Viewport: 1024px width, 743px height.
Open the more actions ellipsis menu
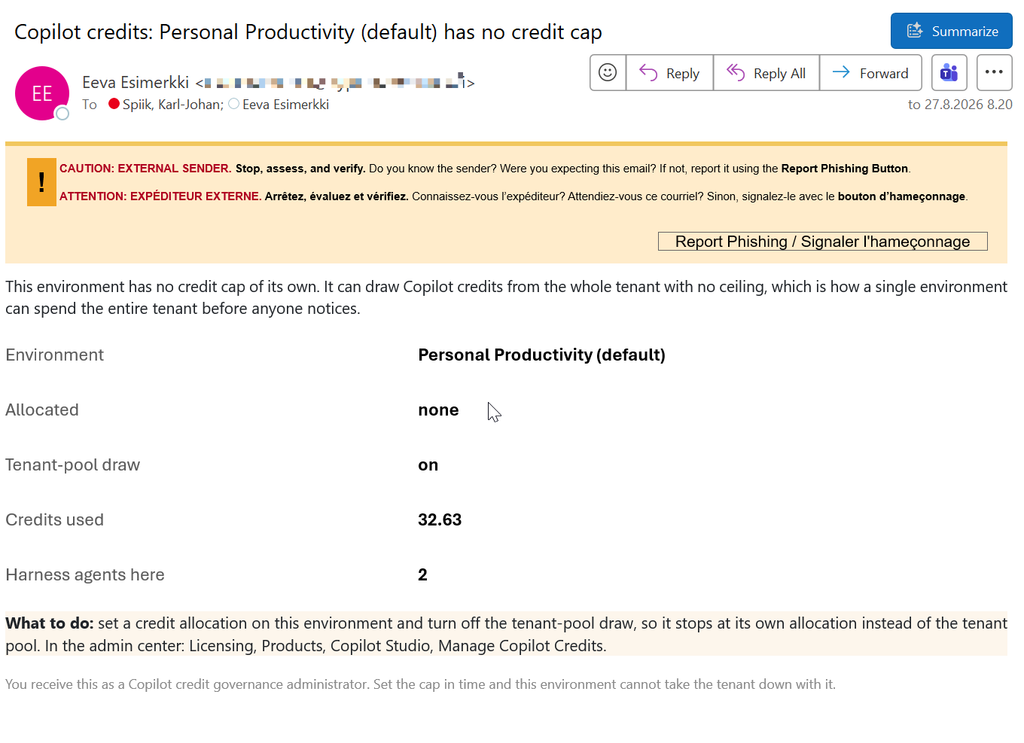tap(994, 72)
